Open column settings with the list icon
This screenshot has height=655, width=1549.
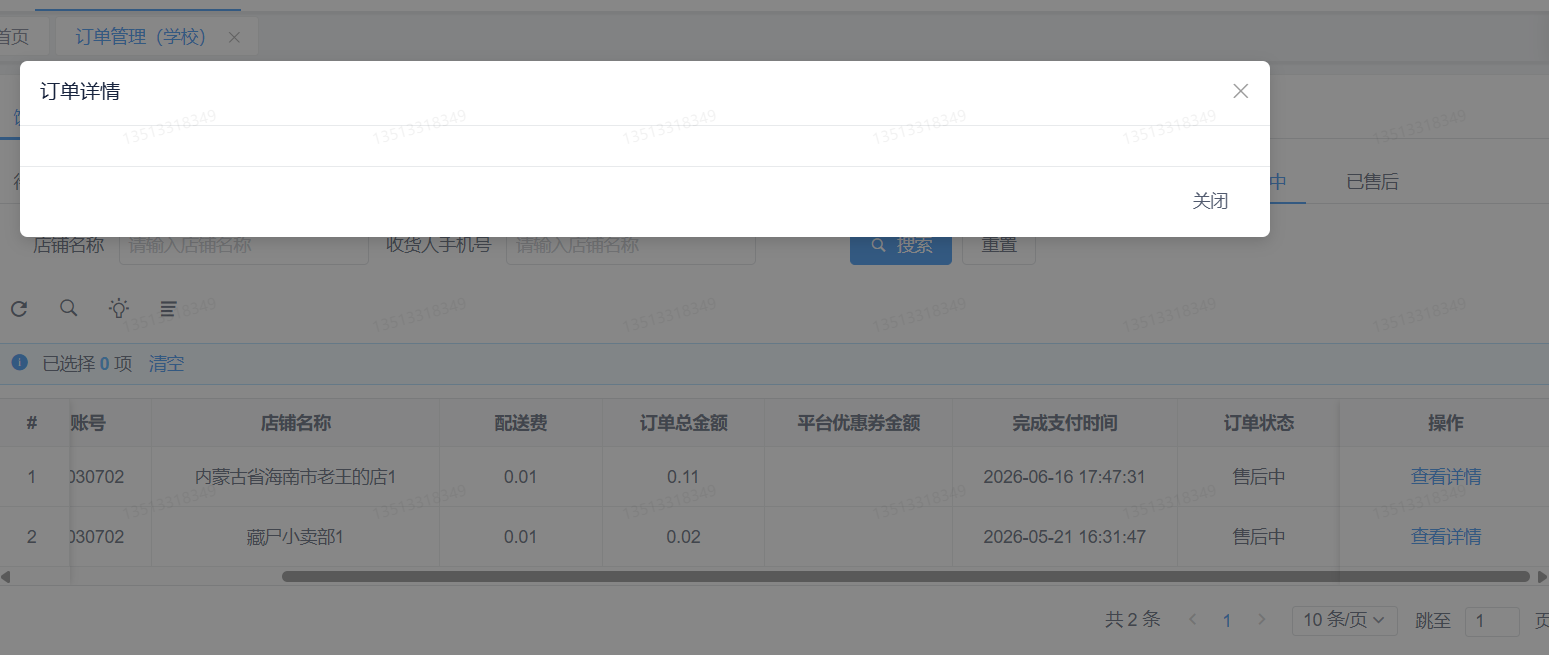(169, 309)
